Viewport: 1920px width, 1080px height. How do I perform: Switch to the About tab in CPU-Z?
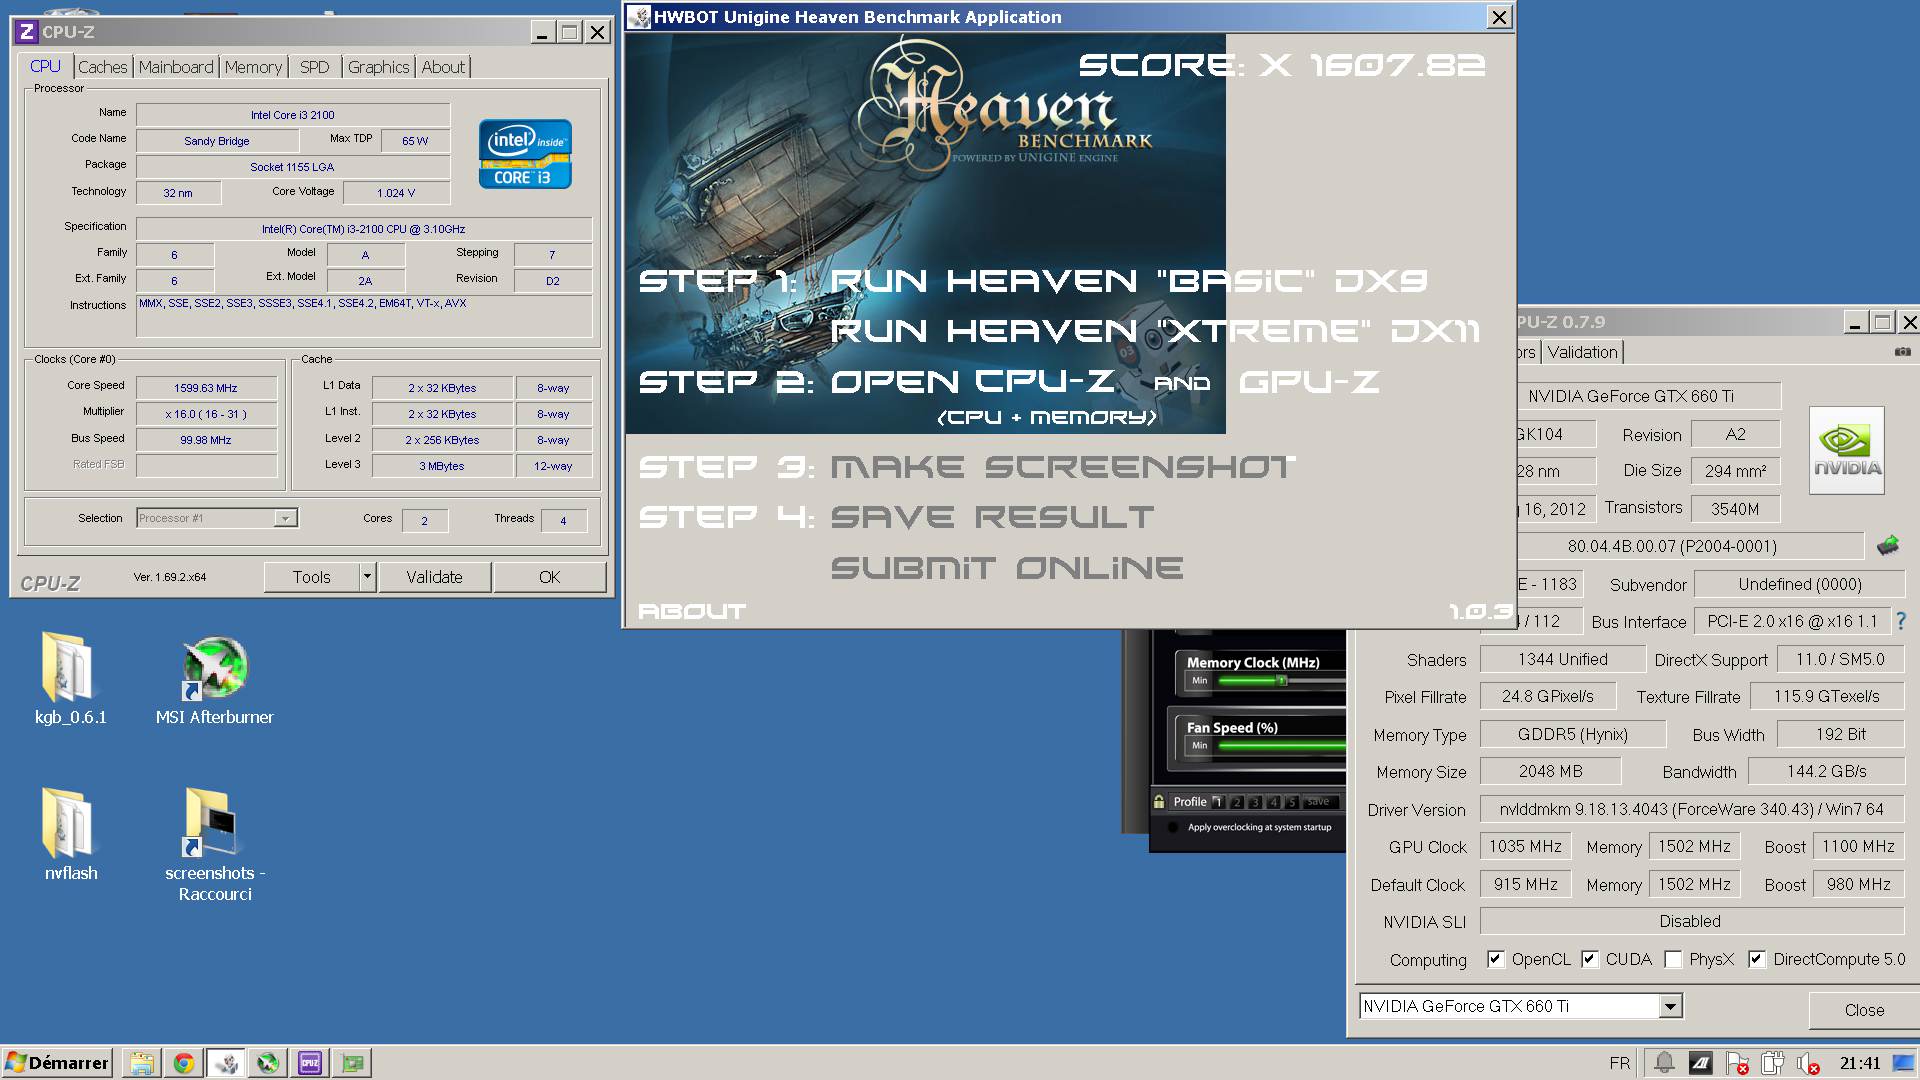pyautogui.click(x=443, y=67)
